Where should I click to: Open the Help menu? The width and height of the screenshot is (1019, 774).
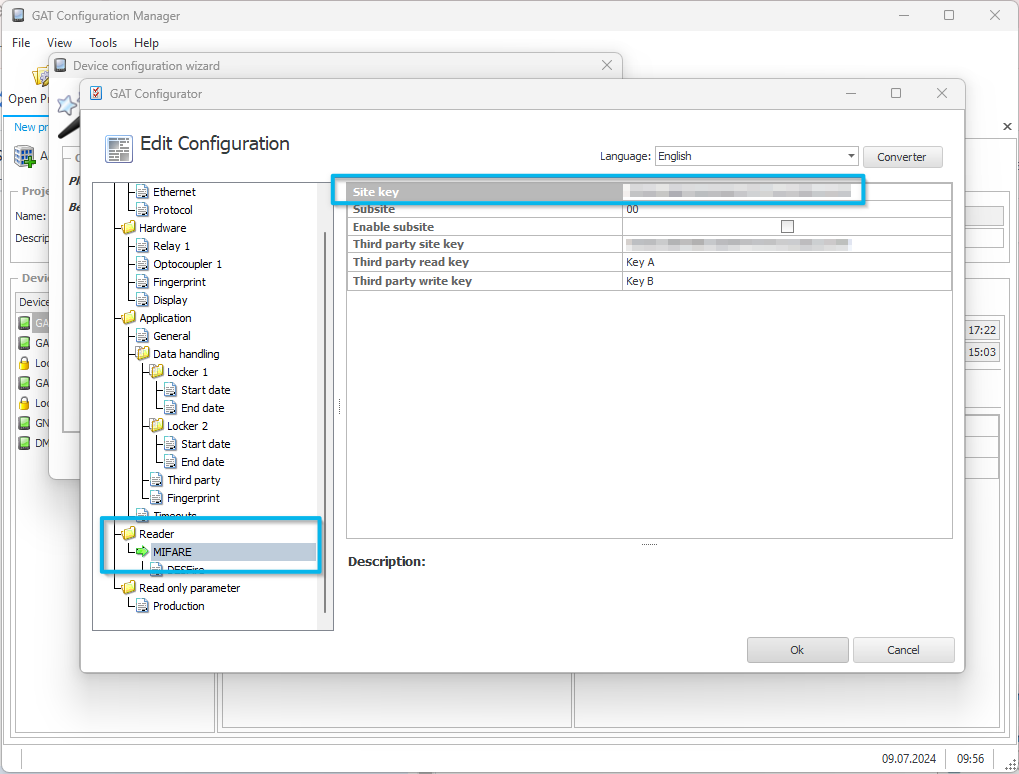146,43
